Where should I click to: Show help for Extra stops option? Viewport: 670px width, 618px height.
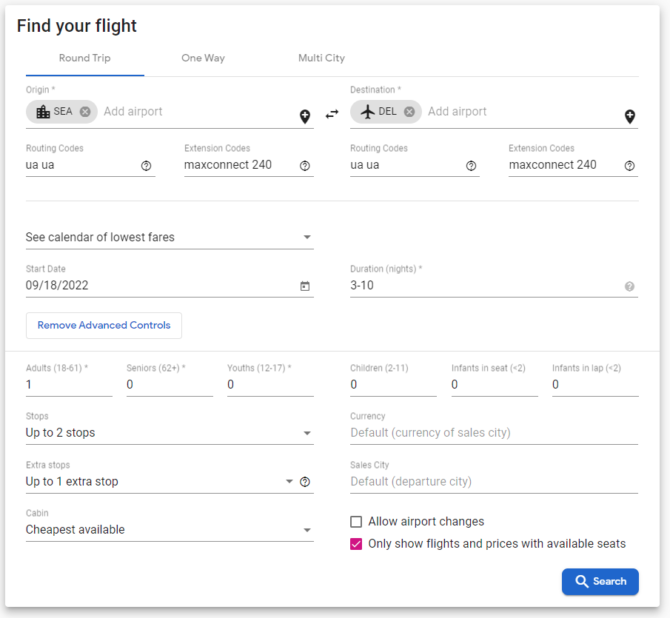(x=305, y=482)
